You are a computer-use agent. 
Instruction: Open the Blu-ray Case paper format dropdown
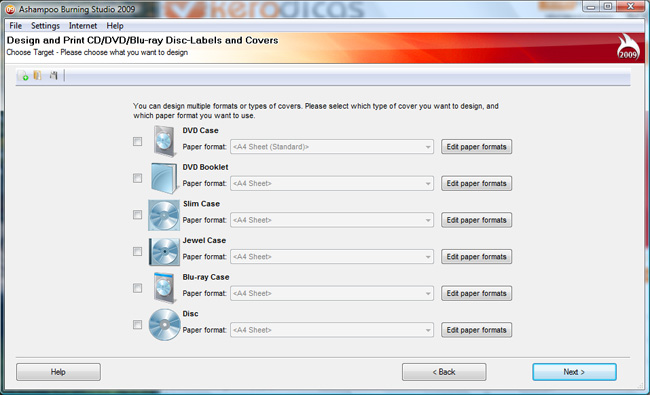click(332, 293)
